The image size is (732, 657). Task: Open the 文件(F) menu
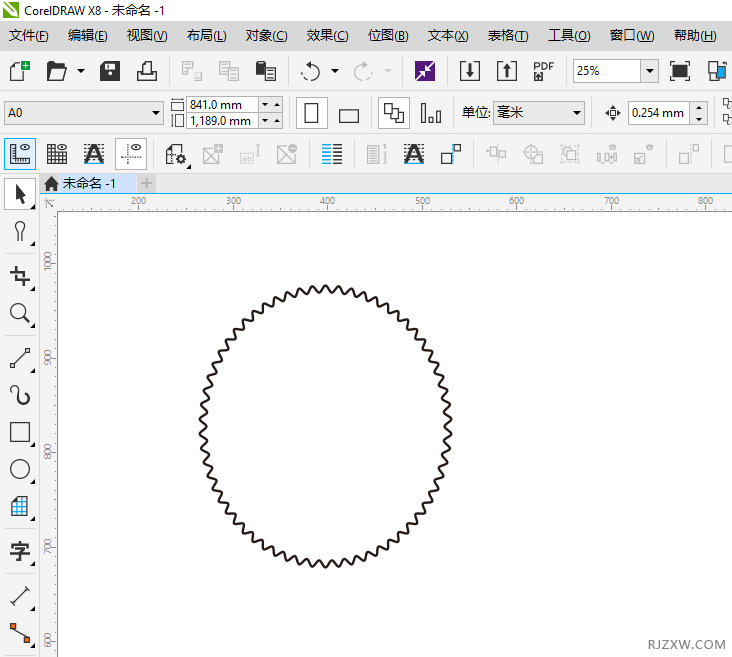coord(29,36)
